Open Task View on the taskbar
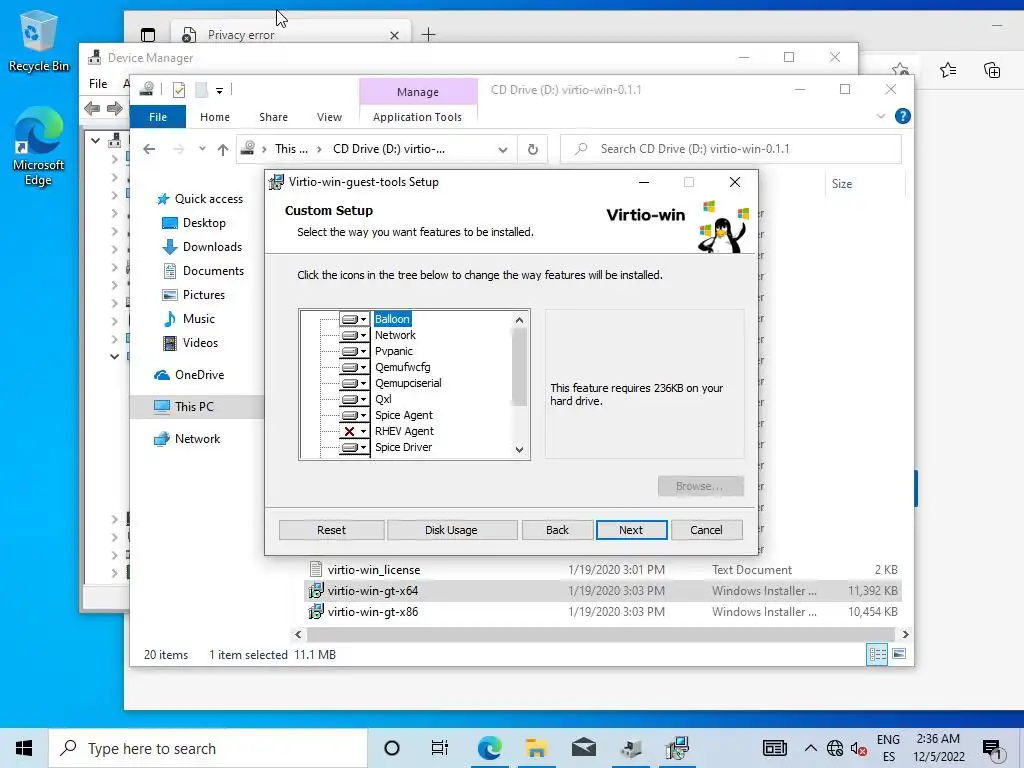 pyautogui.click(x=440, y=748)
